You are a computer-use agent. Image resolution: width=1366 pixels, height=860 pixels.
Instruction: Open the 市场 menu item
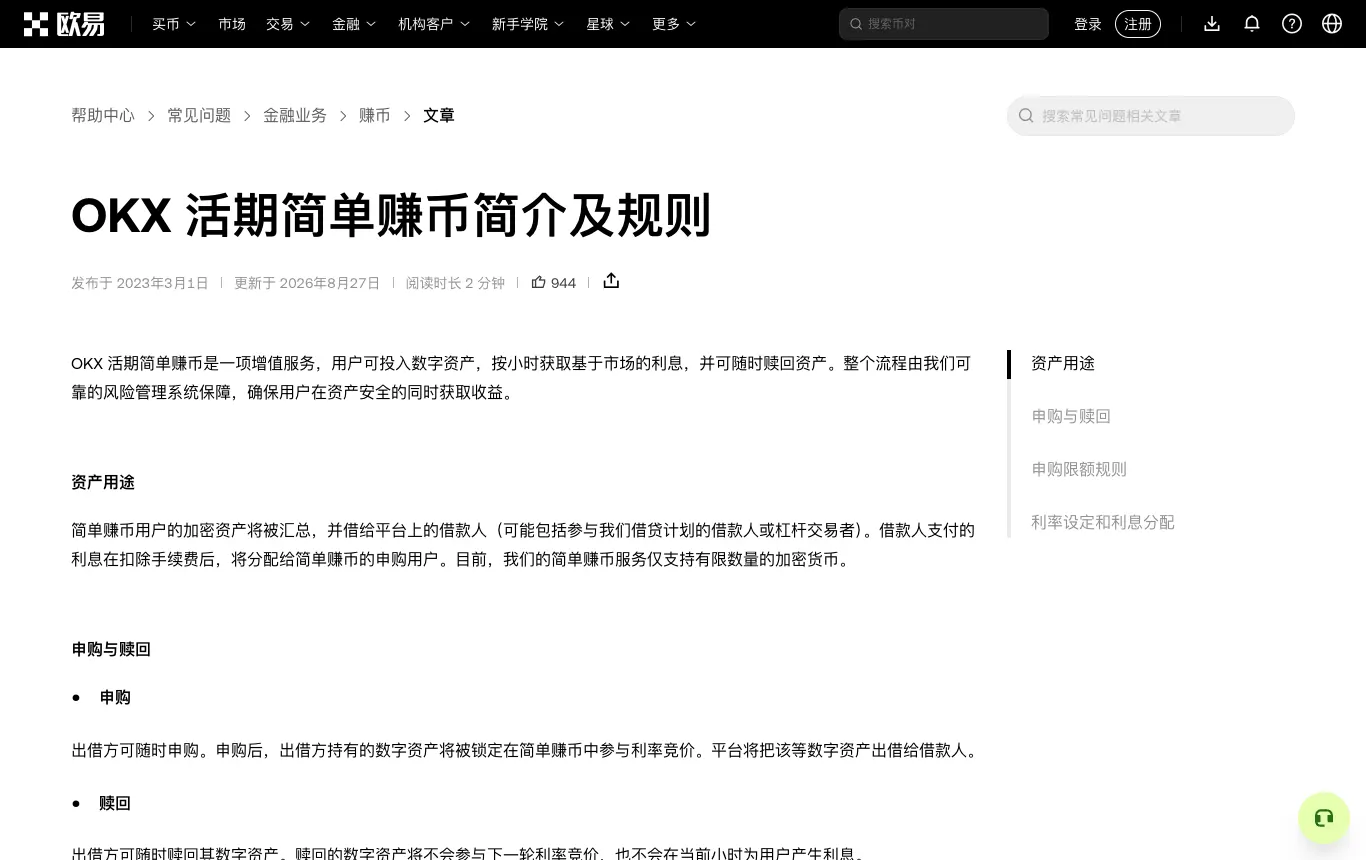click(232, 24)
